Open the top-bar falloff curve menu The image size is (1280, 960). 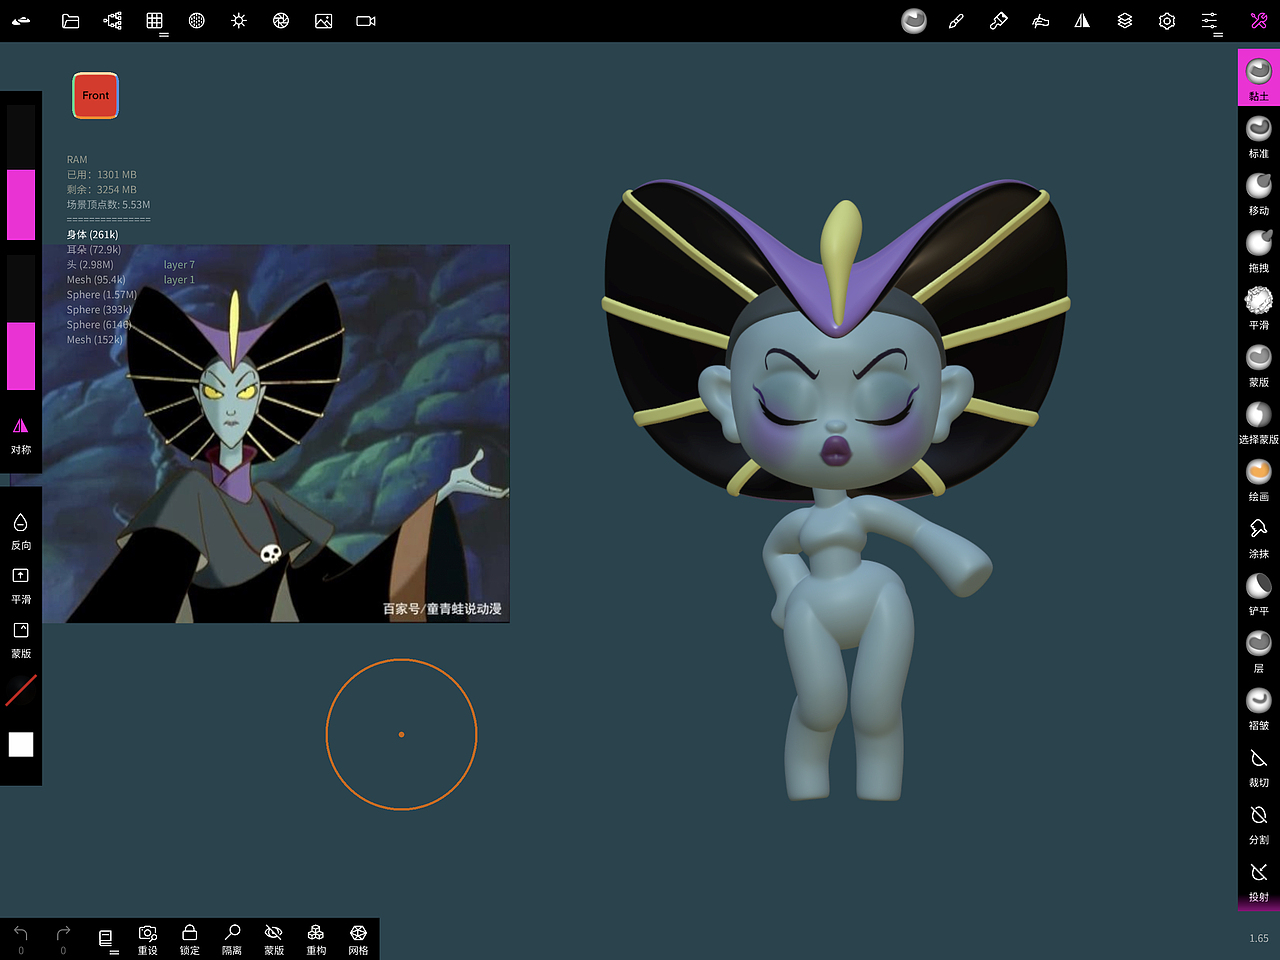pyautogui.click(x=1040, y=21)
